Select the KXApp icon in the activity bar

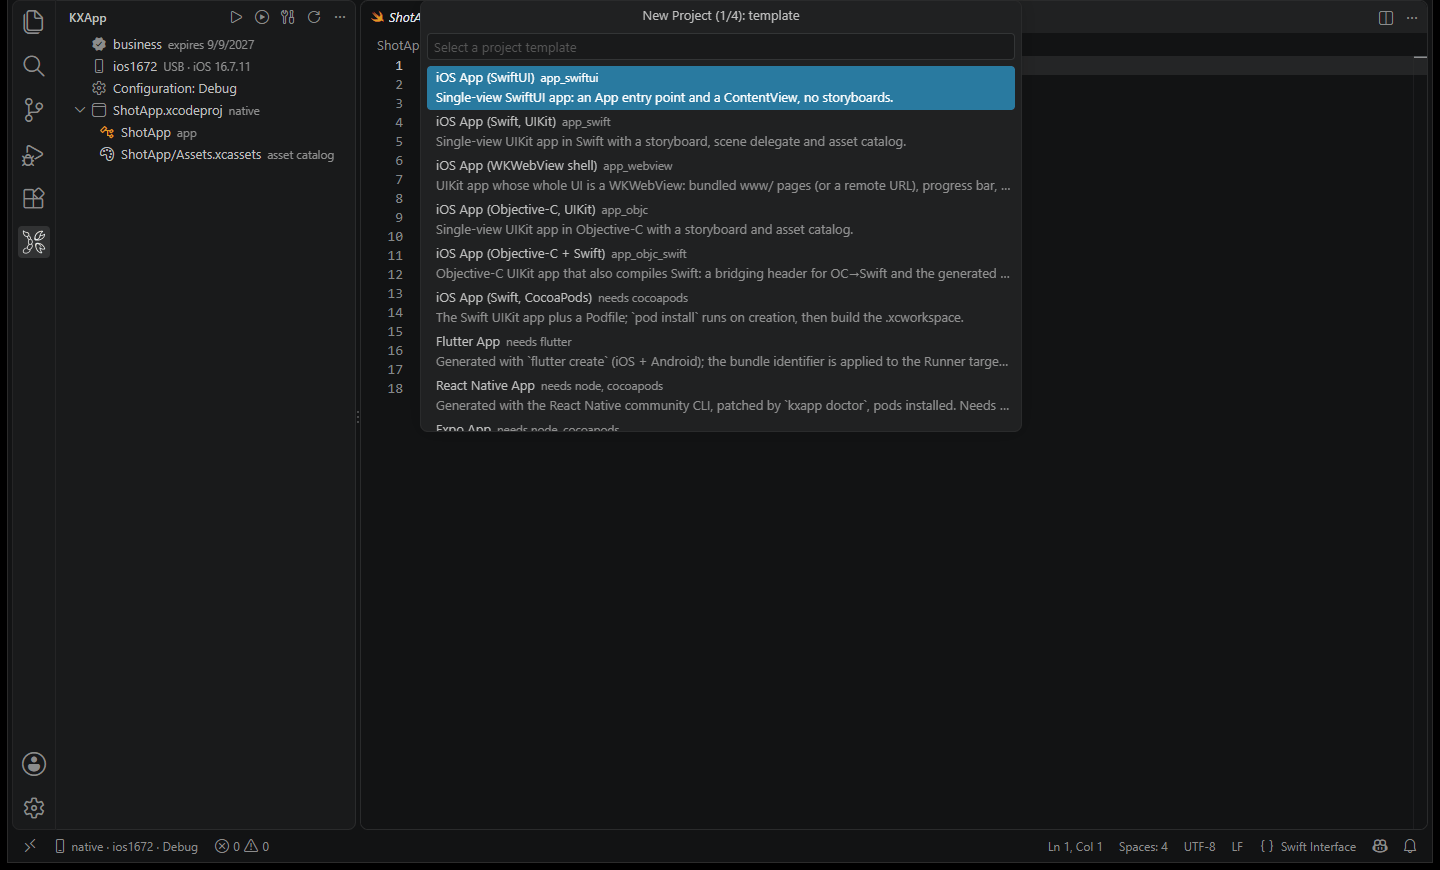coord(33,242)
